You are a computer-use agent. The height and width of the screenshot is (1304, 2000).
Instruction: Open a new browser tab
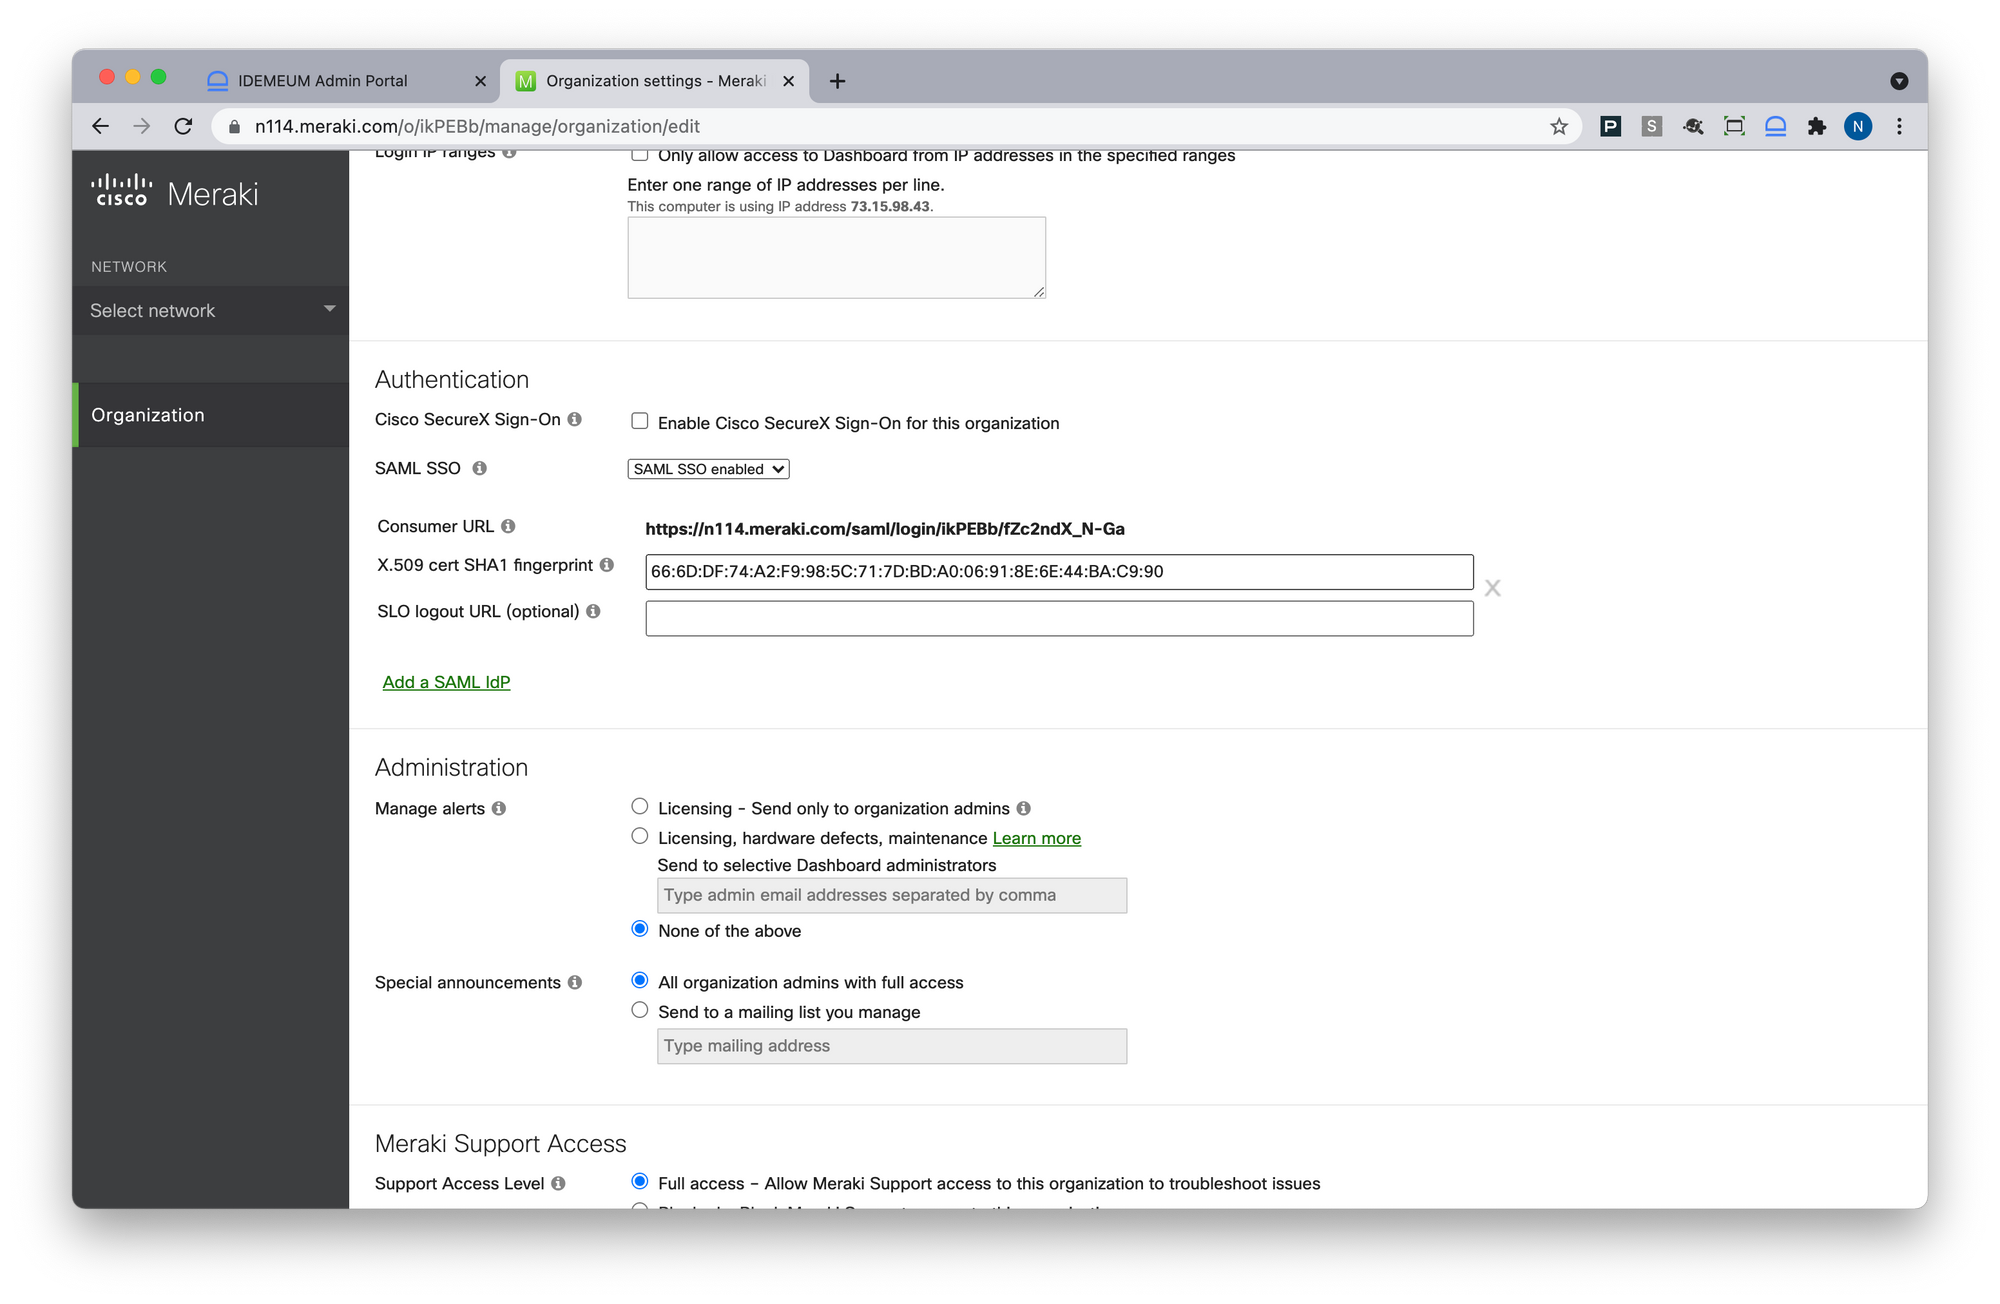(x=838, y=81)
